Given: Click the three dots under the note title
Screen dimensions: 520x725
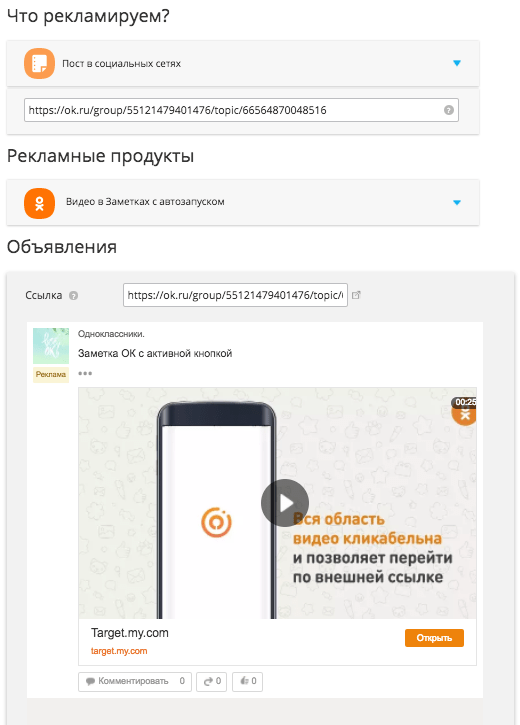Looking at the screenshot, I should [85, 373].
